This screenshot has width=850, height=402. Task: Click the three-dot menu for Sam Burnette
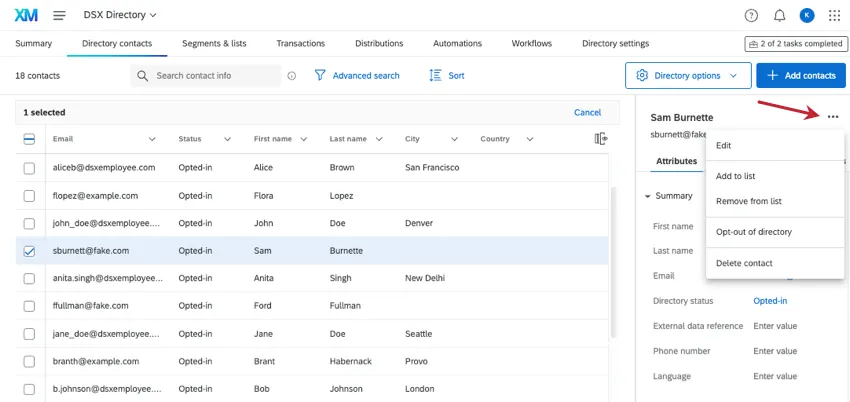pyautogui.click(x=832, y=117)
